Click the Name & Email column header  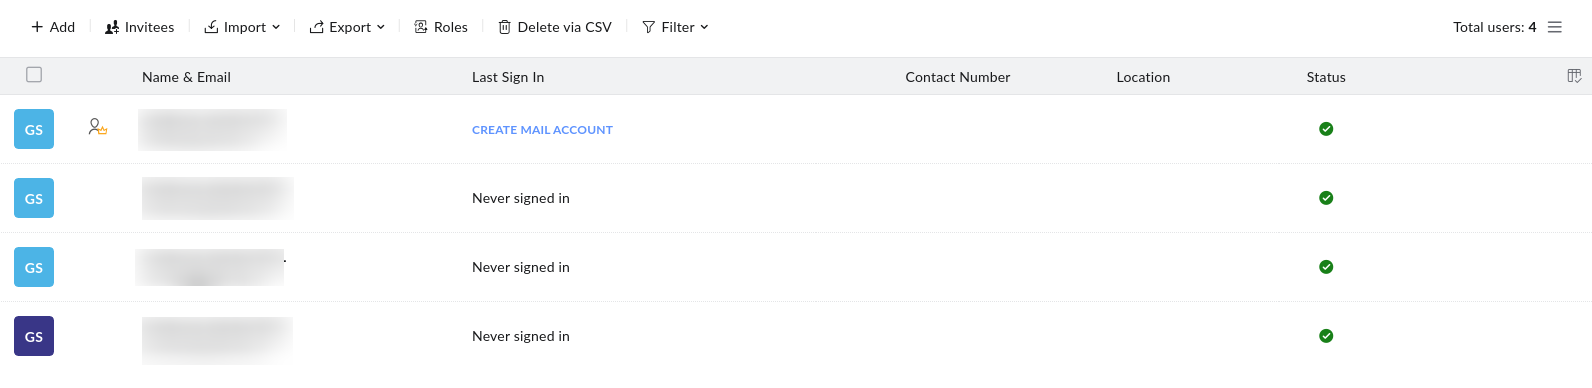(186, 77)
